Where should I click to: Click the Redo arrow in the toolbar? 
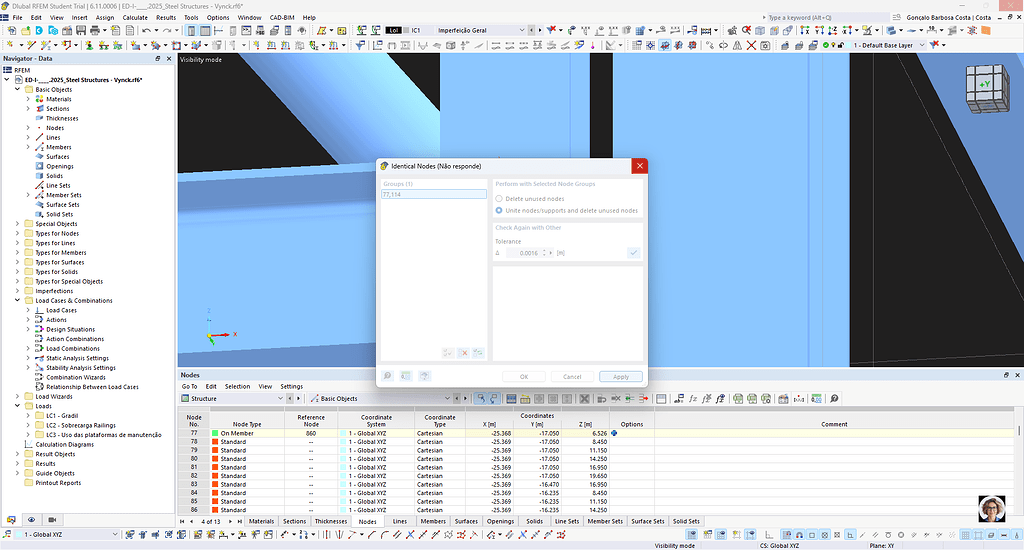coord(167,30)
